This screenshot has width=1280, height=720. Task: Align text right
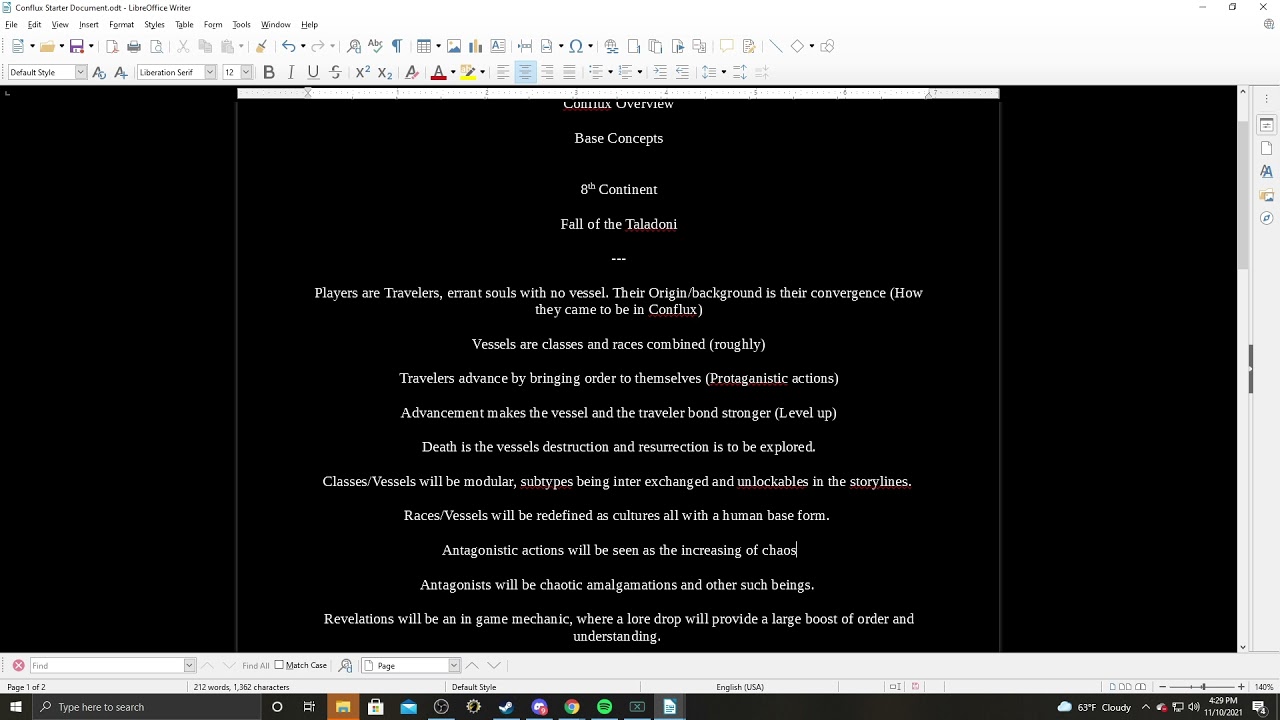point(547,72)
